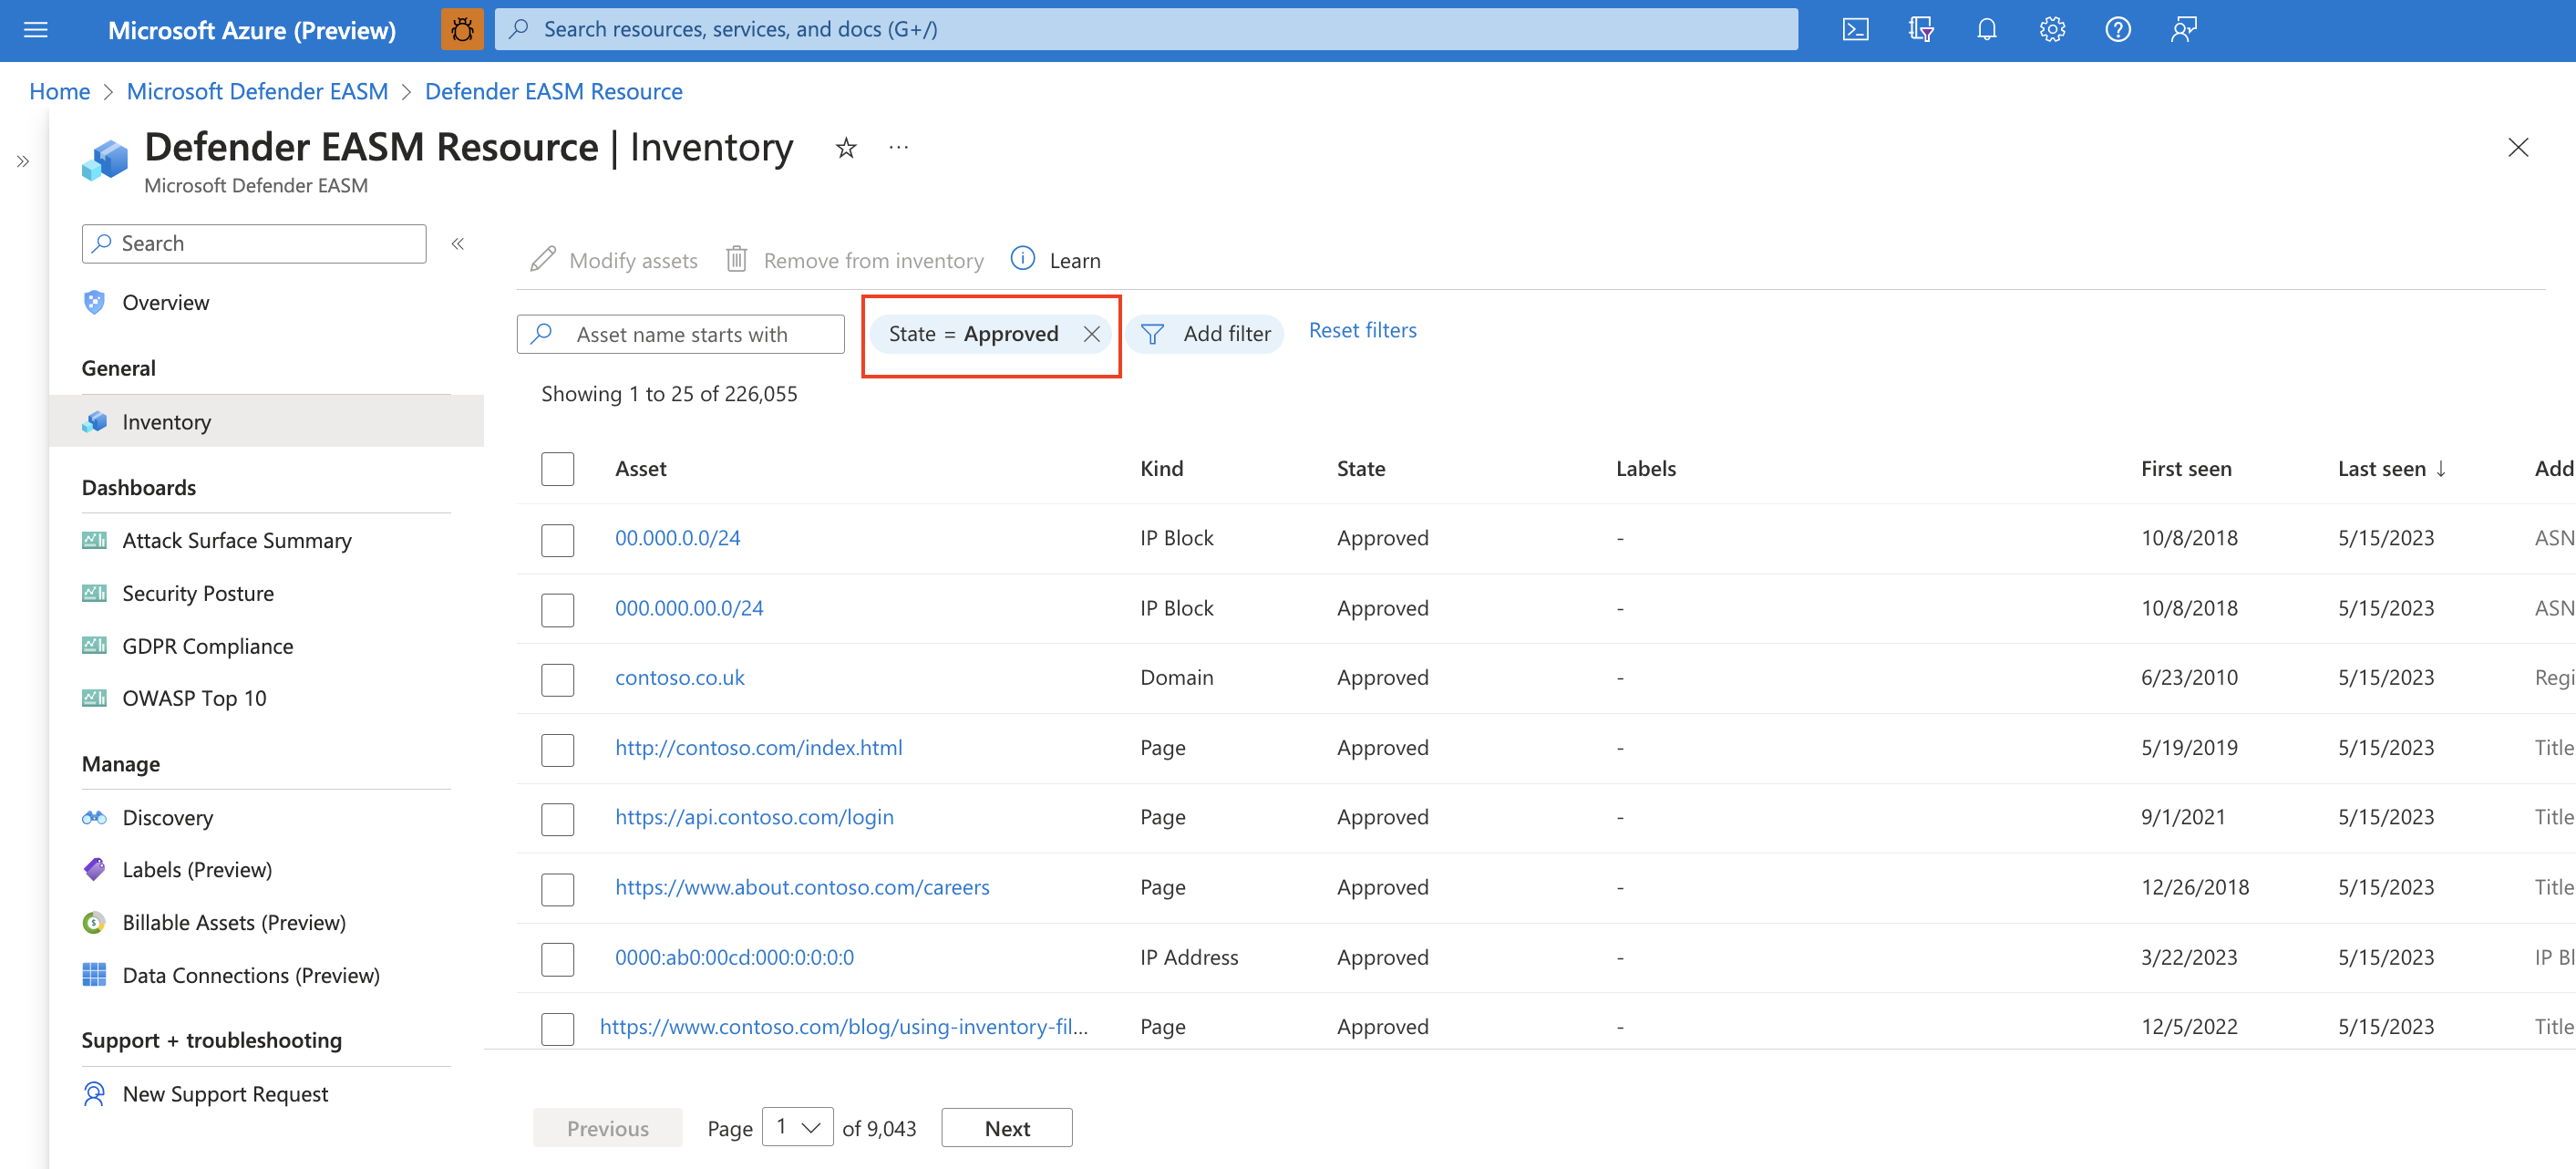
Task: Click the Attack Surface Summary dashboard icon
Action: coord(94,538)
